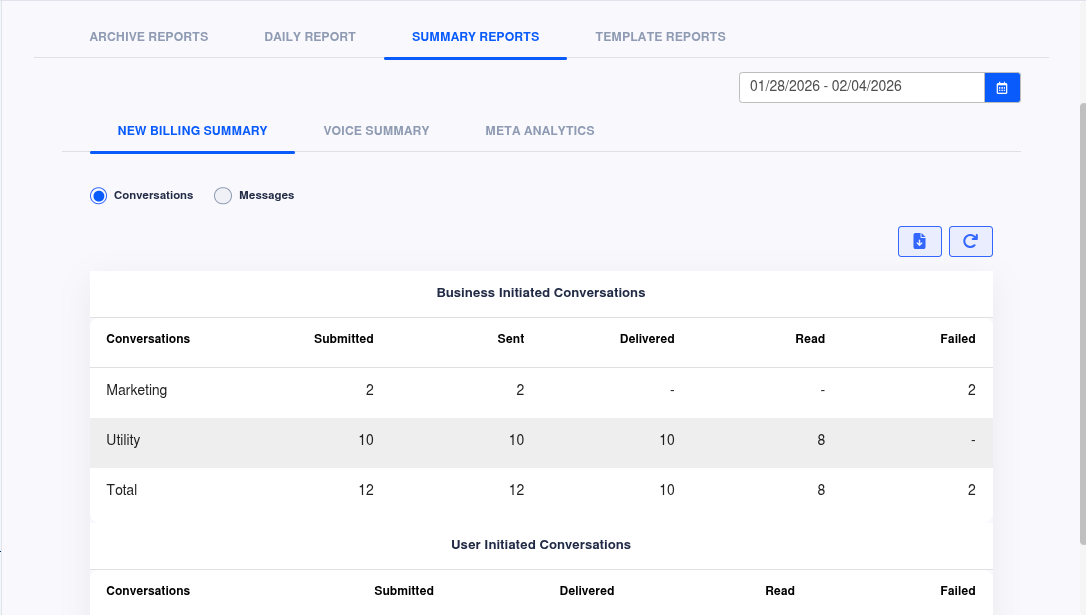Image resolution: width=1086 pixels, height=615 pixels.
Task: Open New Billing Summary sub-tab
Action: [193, 131]
